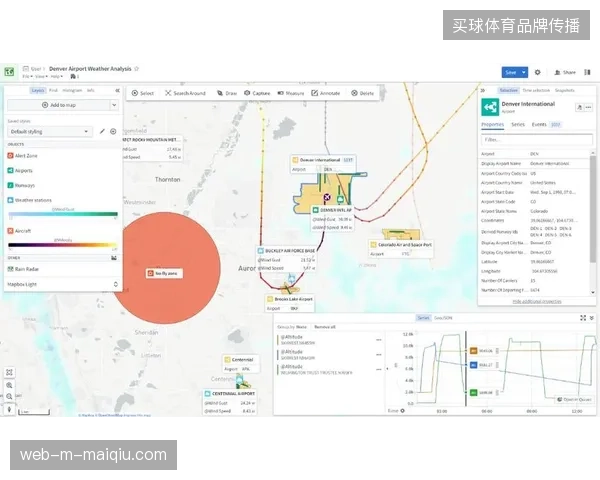The width and height of the screenshot is (600, 480).
Task: Open the Properties tab
Action: 492,124
